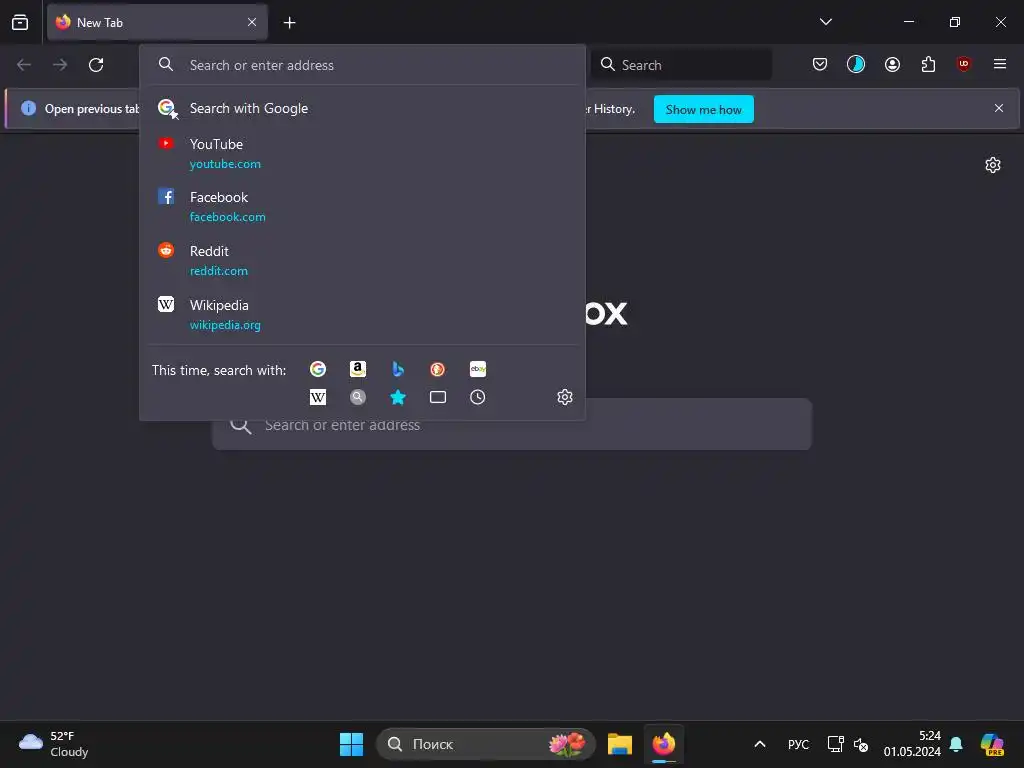Open the muted volume tray icon

point(861,744)
